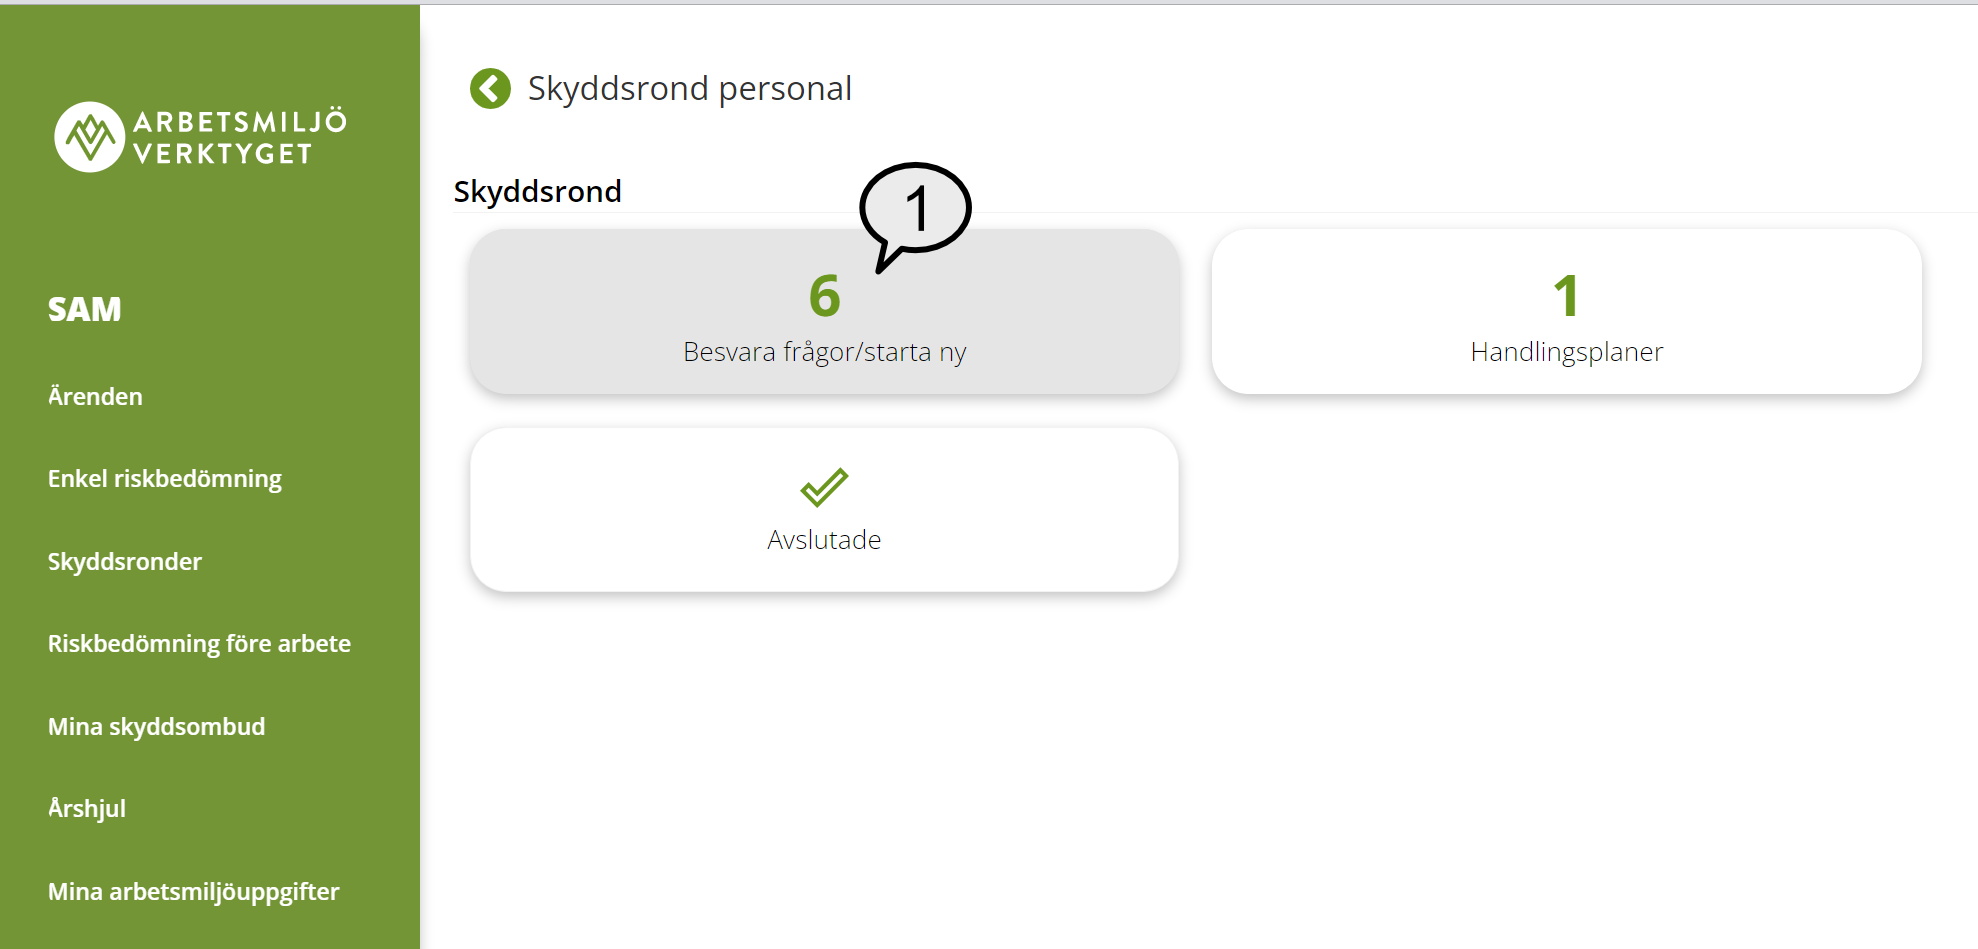
Task: Open Riskbedömning före arbete
Action: pos(199,643)
